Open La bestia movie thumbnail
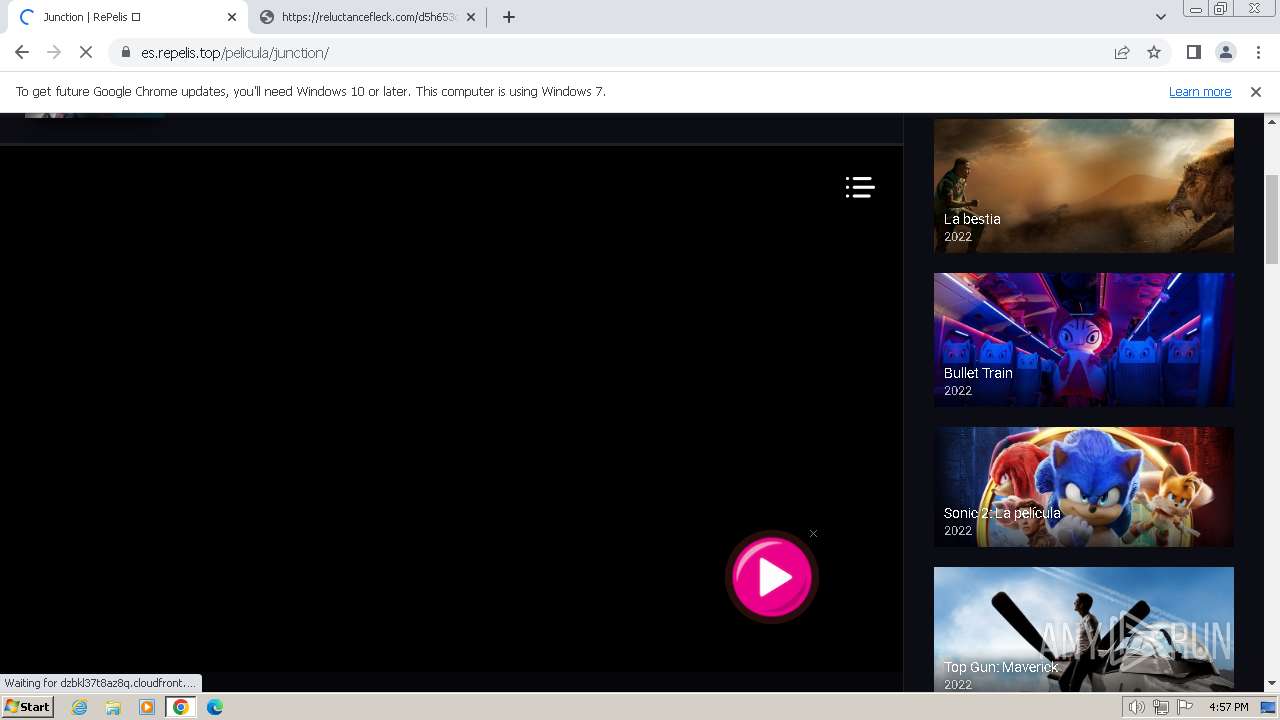Viewport: 1280px width, 720px height. [1084, 186]
